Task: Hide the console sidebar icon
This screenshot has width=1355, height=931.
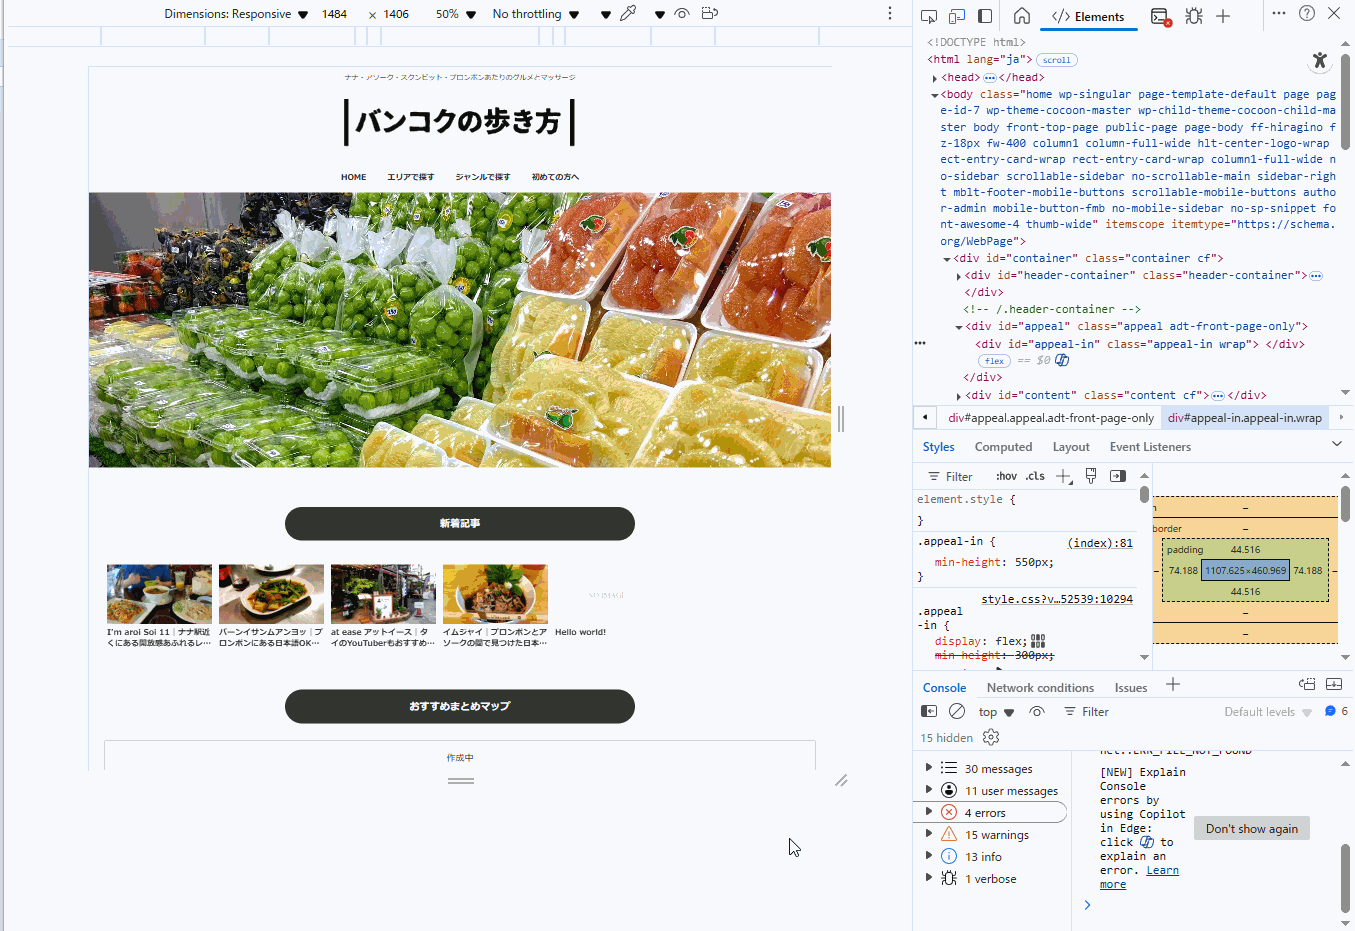Action: 929,712
